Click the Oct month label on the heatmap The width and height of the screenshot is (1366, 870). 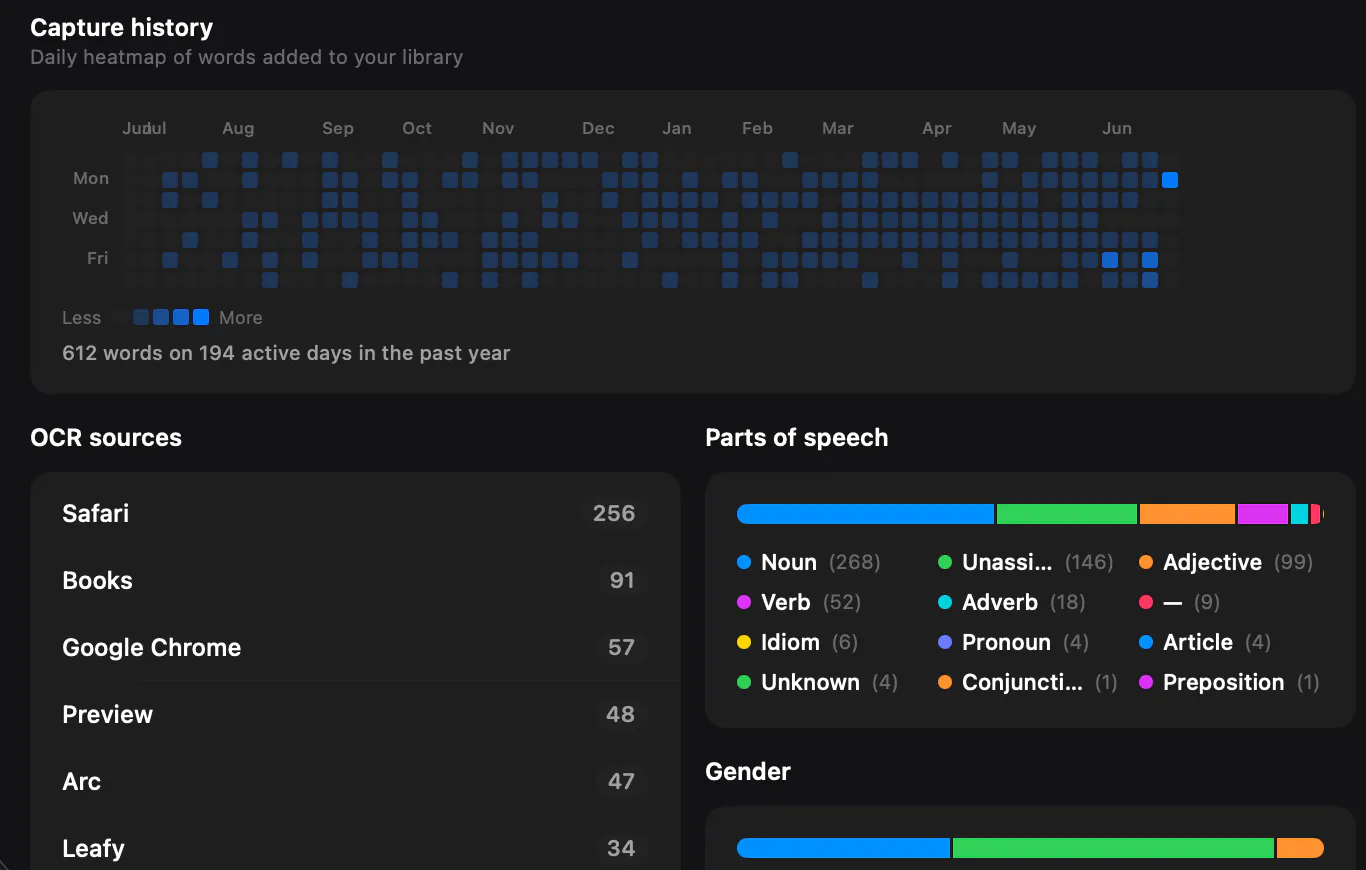[x=417, y=128]
